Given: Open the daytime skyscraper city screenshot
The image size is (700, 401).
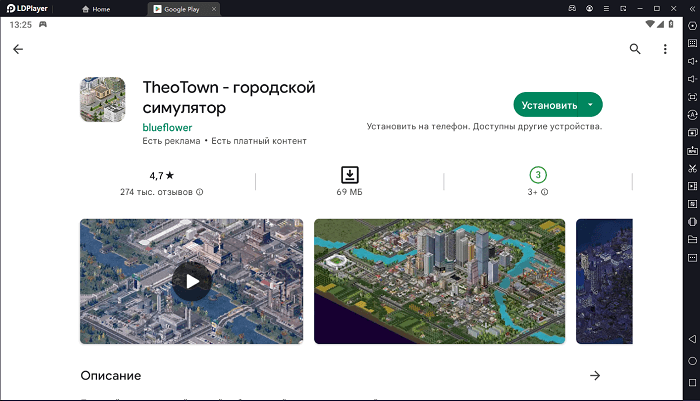Looking at the screenshot, I should (x=439, y=281).
